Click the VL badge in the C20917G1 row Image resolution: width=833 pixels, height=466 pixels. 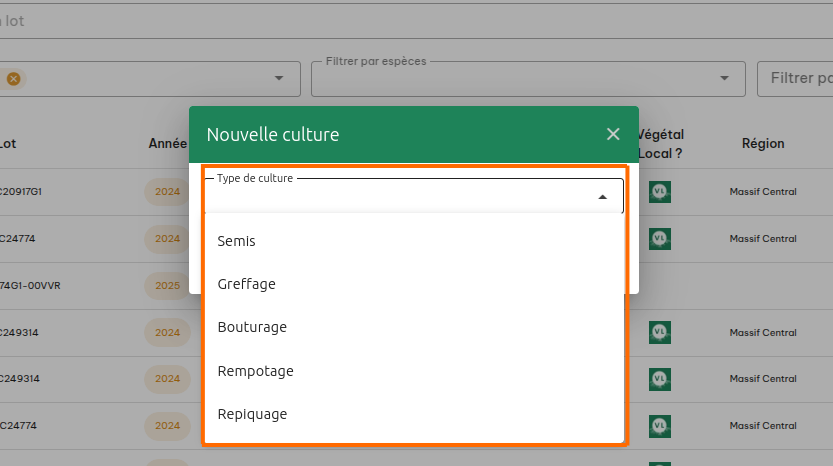tap(659, 192)
